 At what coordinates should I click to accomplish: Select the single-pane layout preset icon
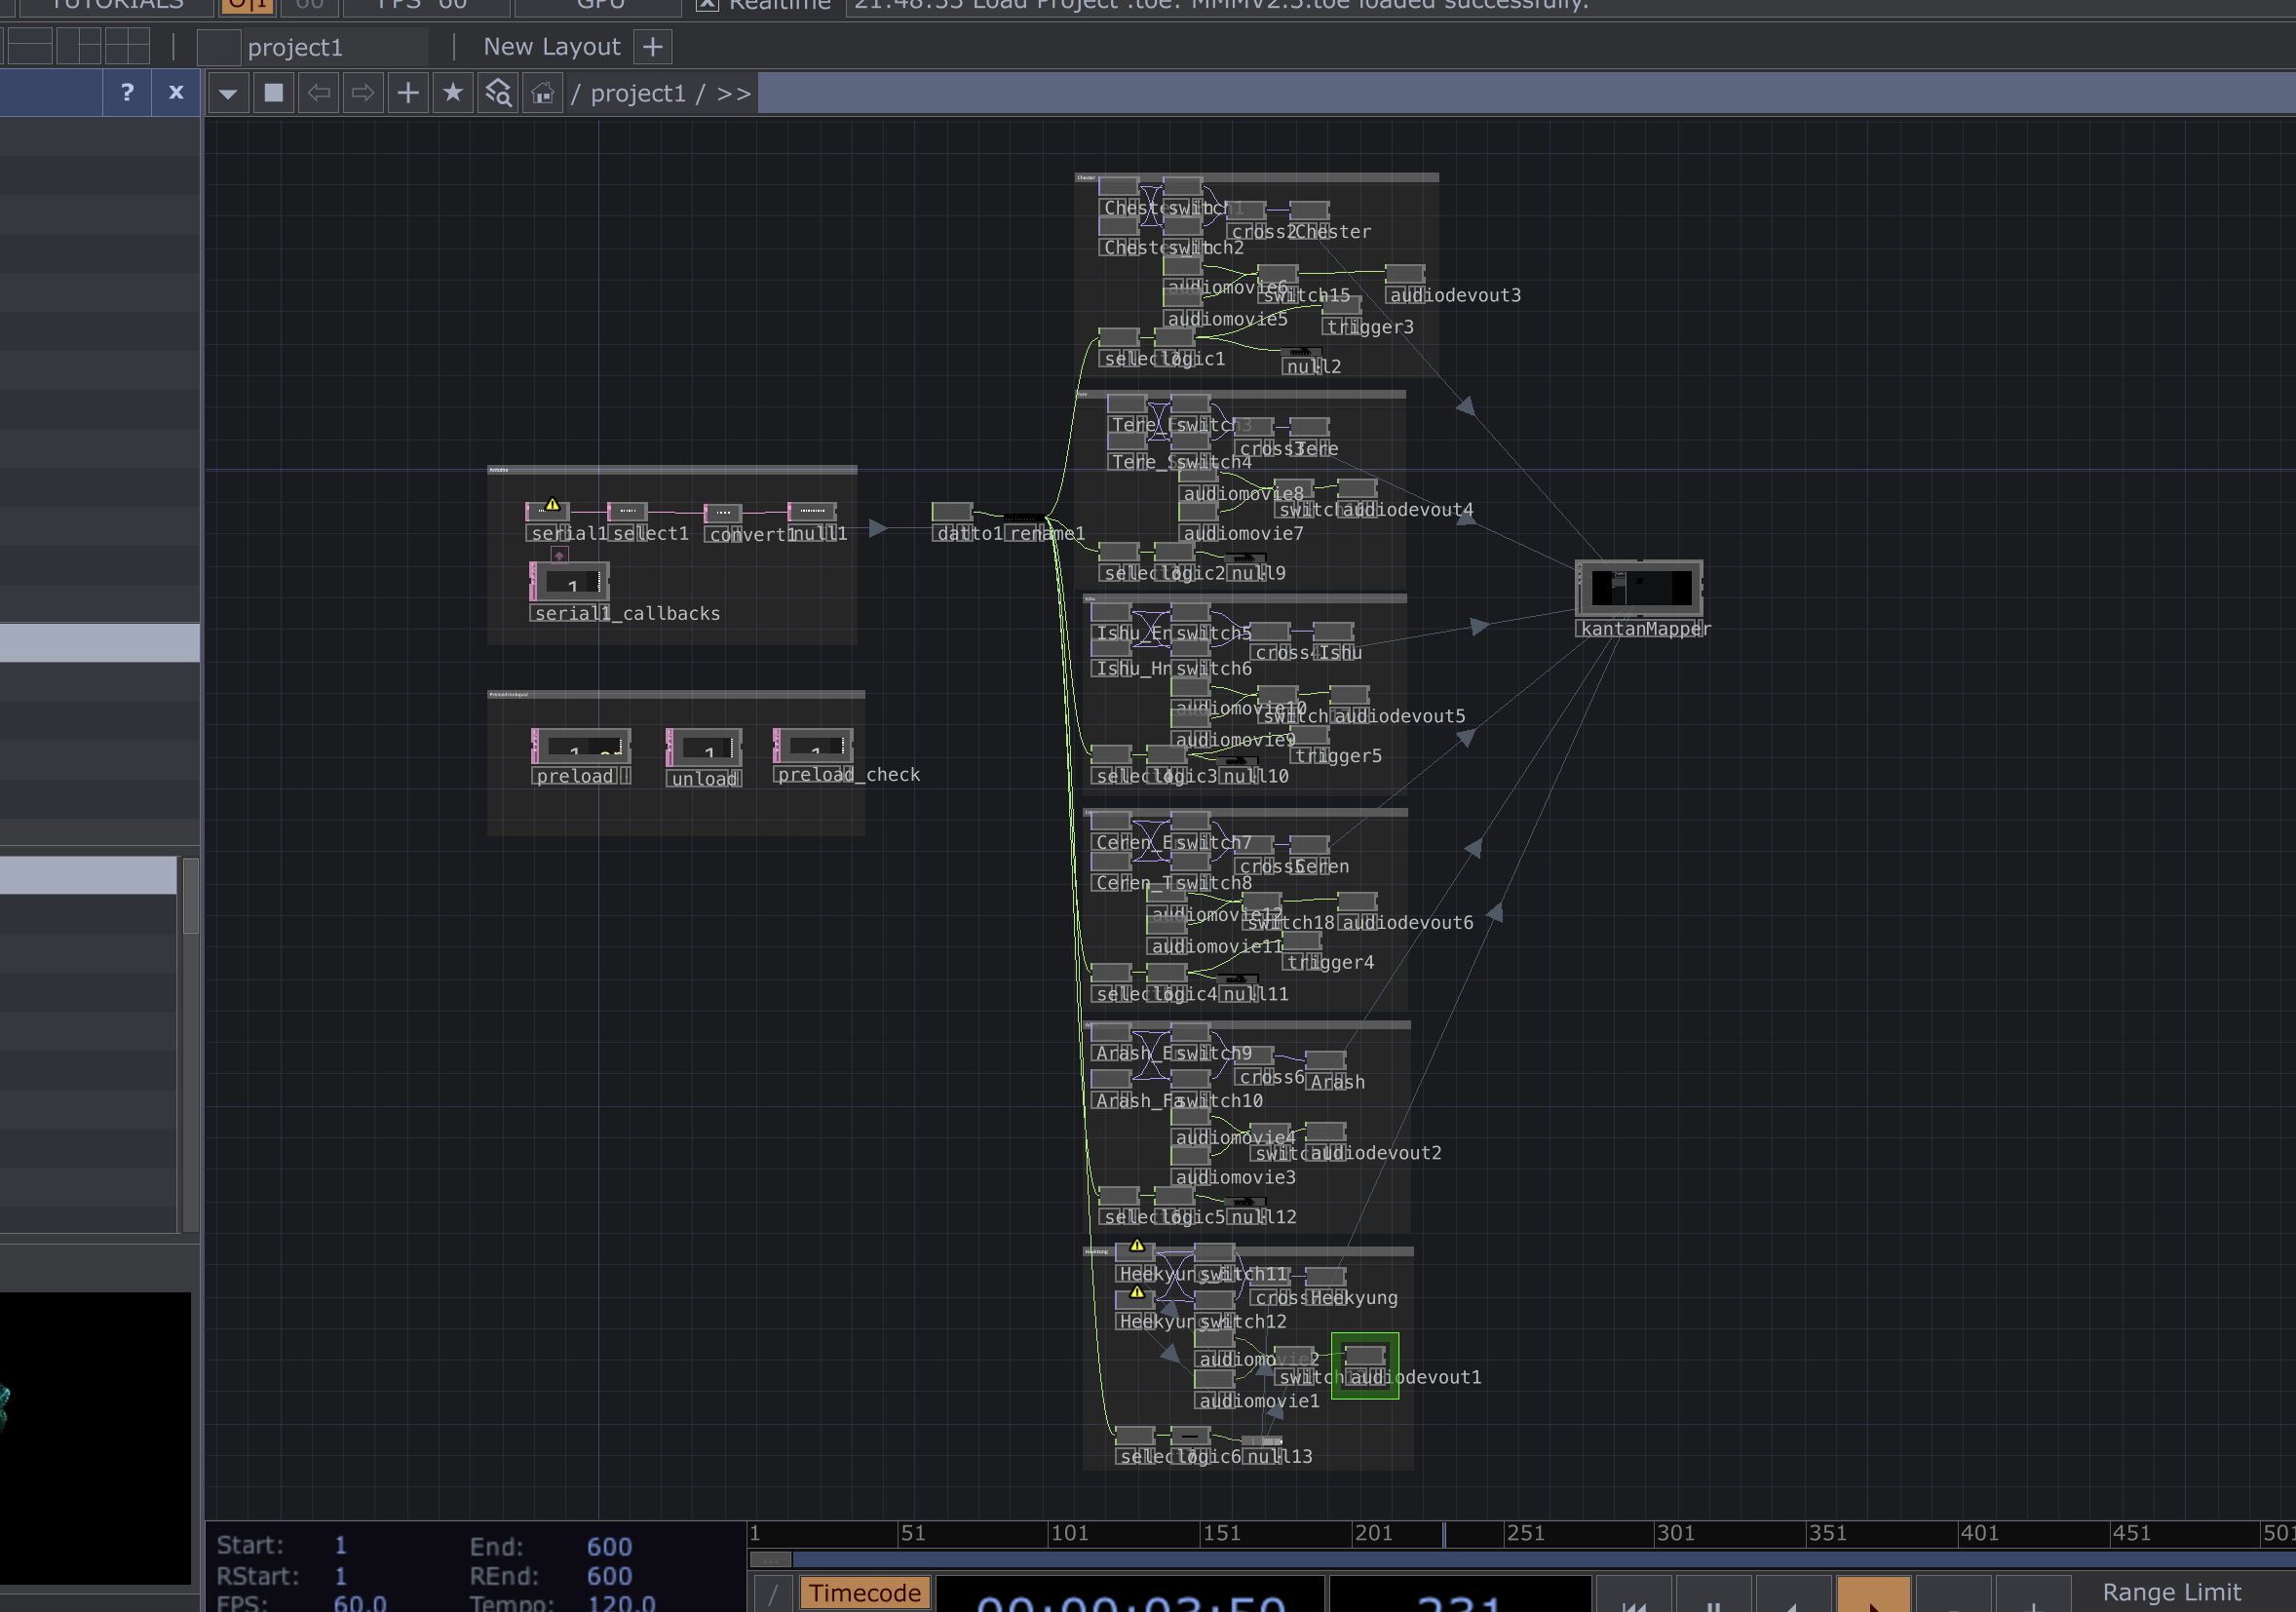coord(30,45)
